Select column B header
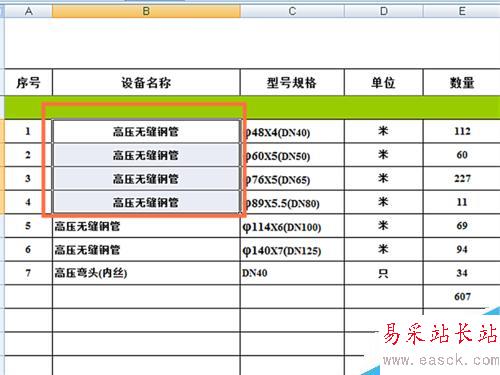Screen dimensions: 500x375 pos(146,11)
